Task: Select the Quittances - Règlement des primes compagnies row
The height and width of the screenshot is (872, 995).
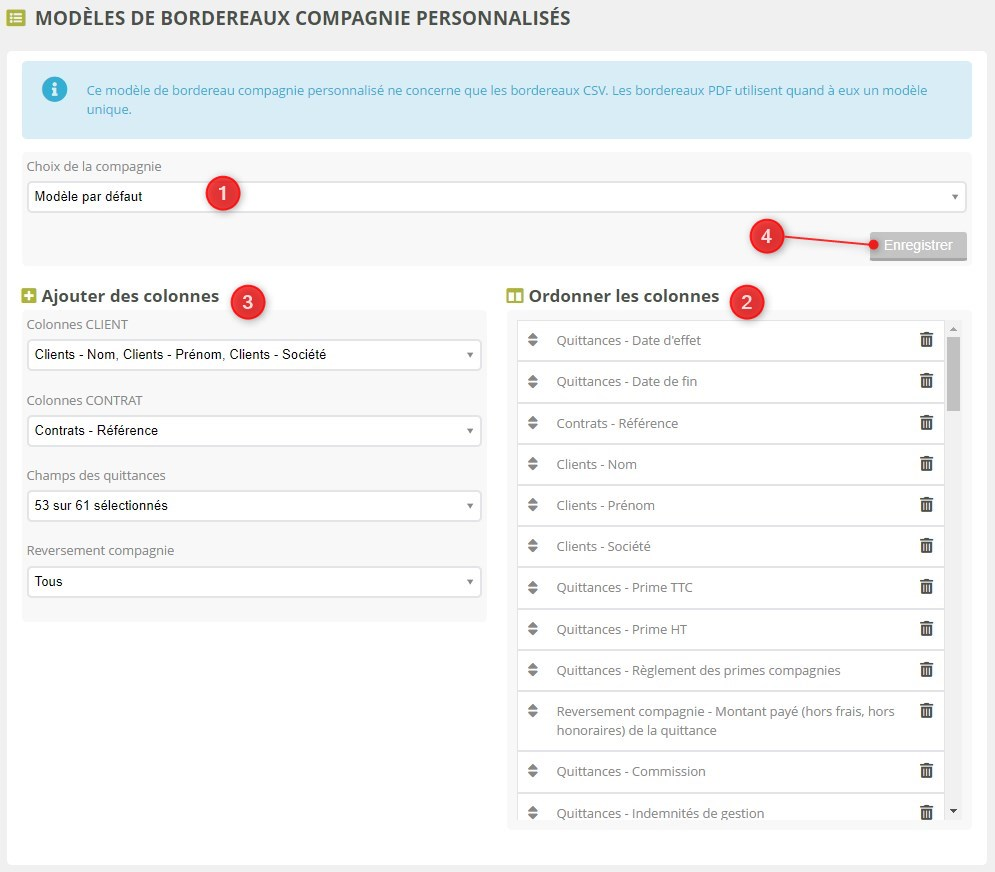Action: click(x=698, y=670)
